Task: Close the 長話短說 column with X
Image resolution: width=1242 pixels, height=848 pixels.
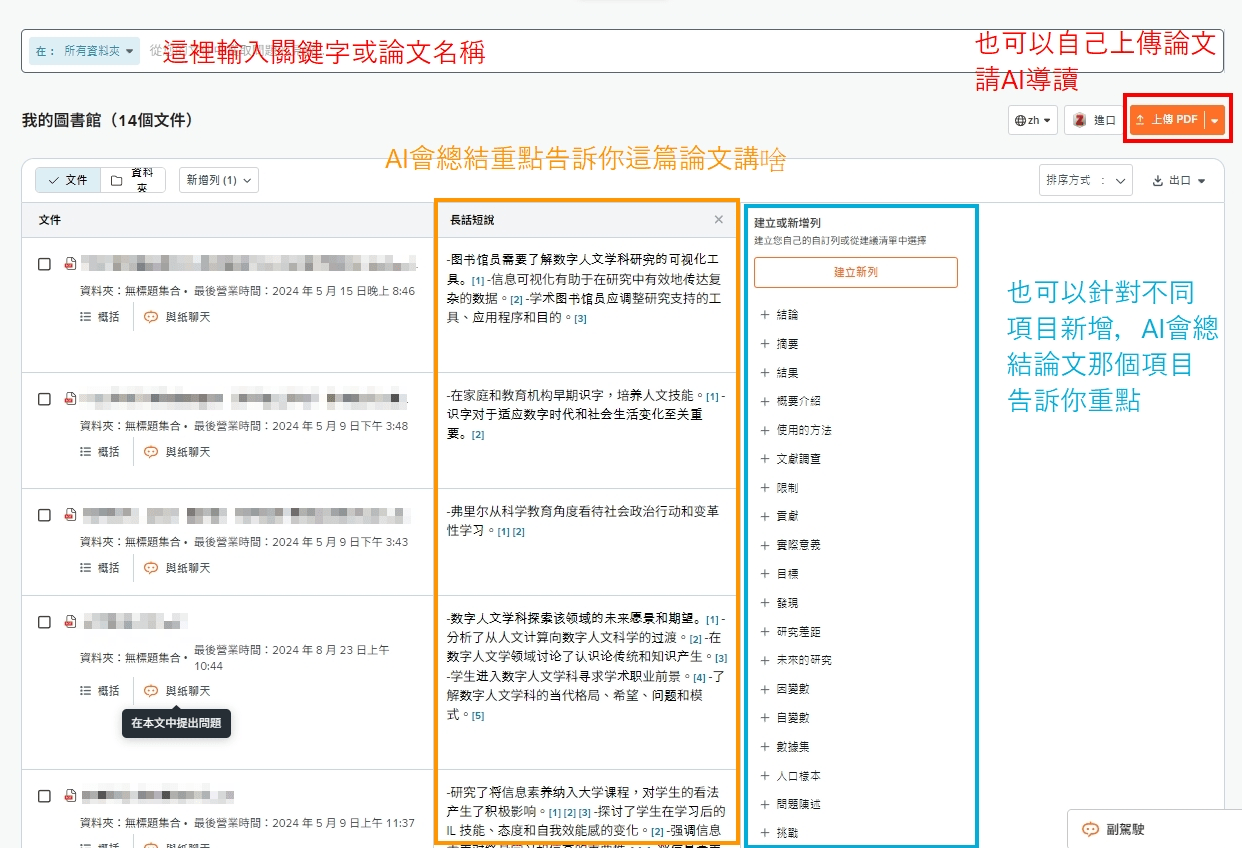Action: pyautogui.click(x=718, y=220)
